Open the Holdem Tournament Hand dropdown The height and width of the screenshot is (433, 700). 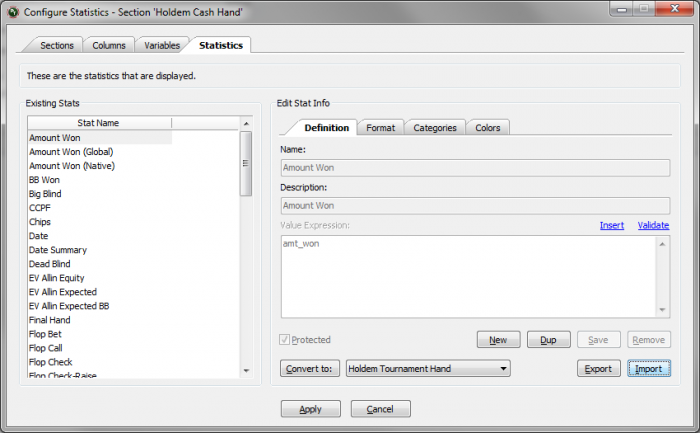[428, 369]
